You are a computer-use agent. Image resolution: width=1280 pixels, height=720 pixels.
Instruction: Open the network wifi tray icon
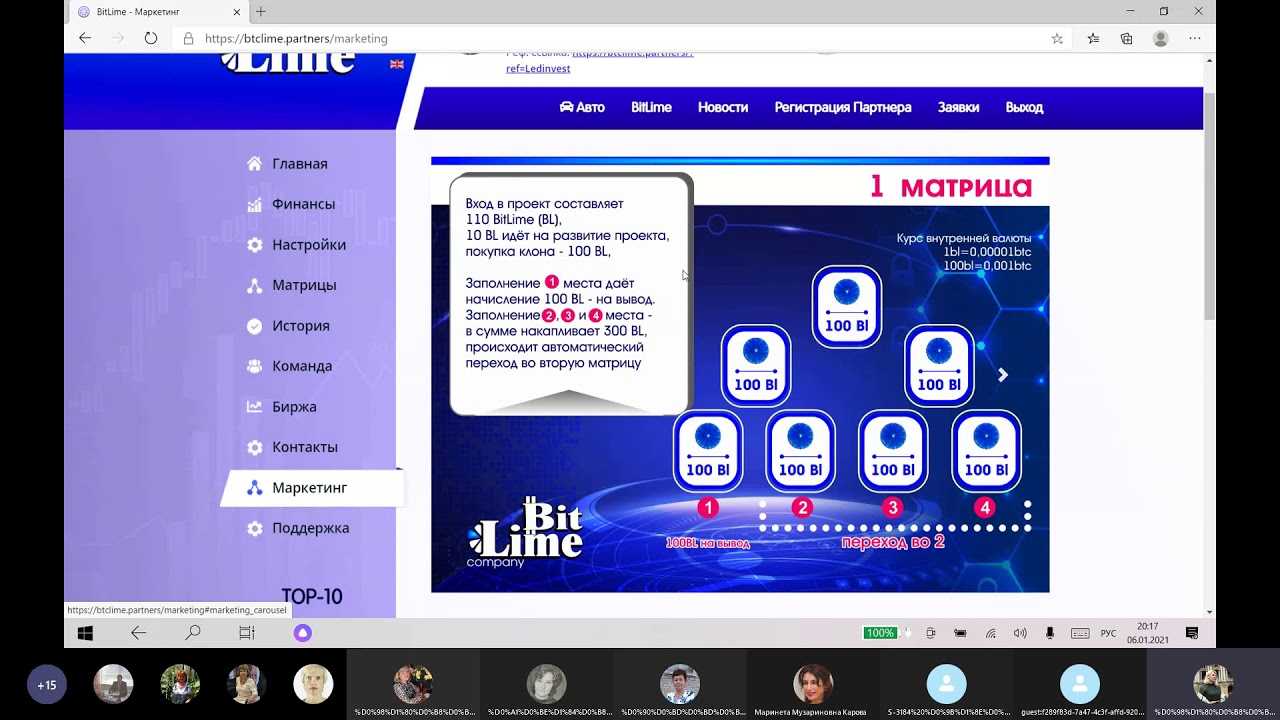point(991,633)
